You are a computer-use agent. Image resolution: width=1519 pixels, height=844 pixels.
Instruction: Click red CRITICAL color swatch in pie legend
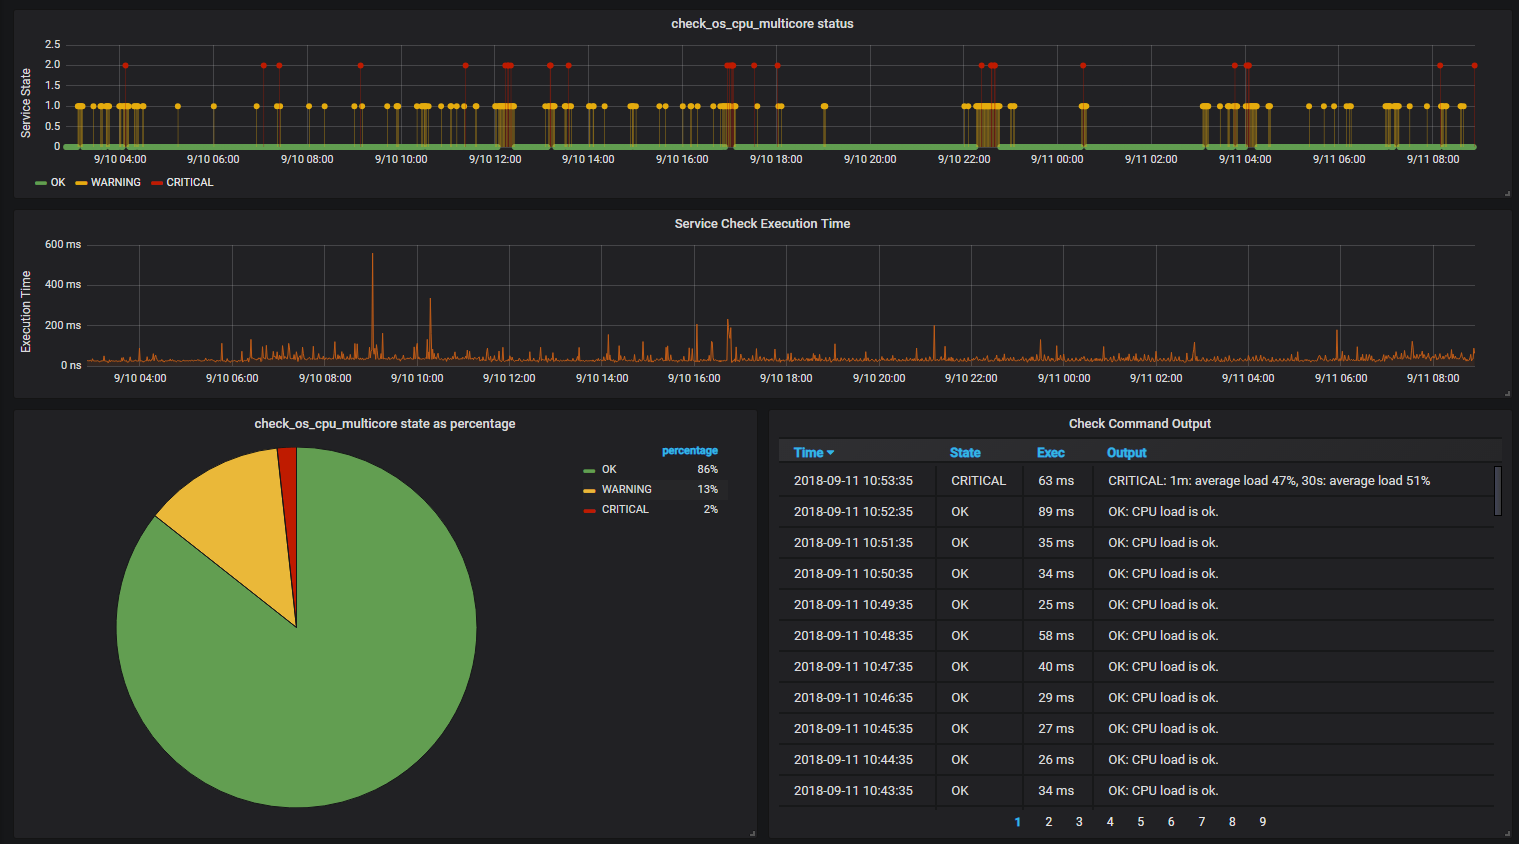coord(589,510)
